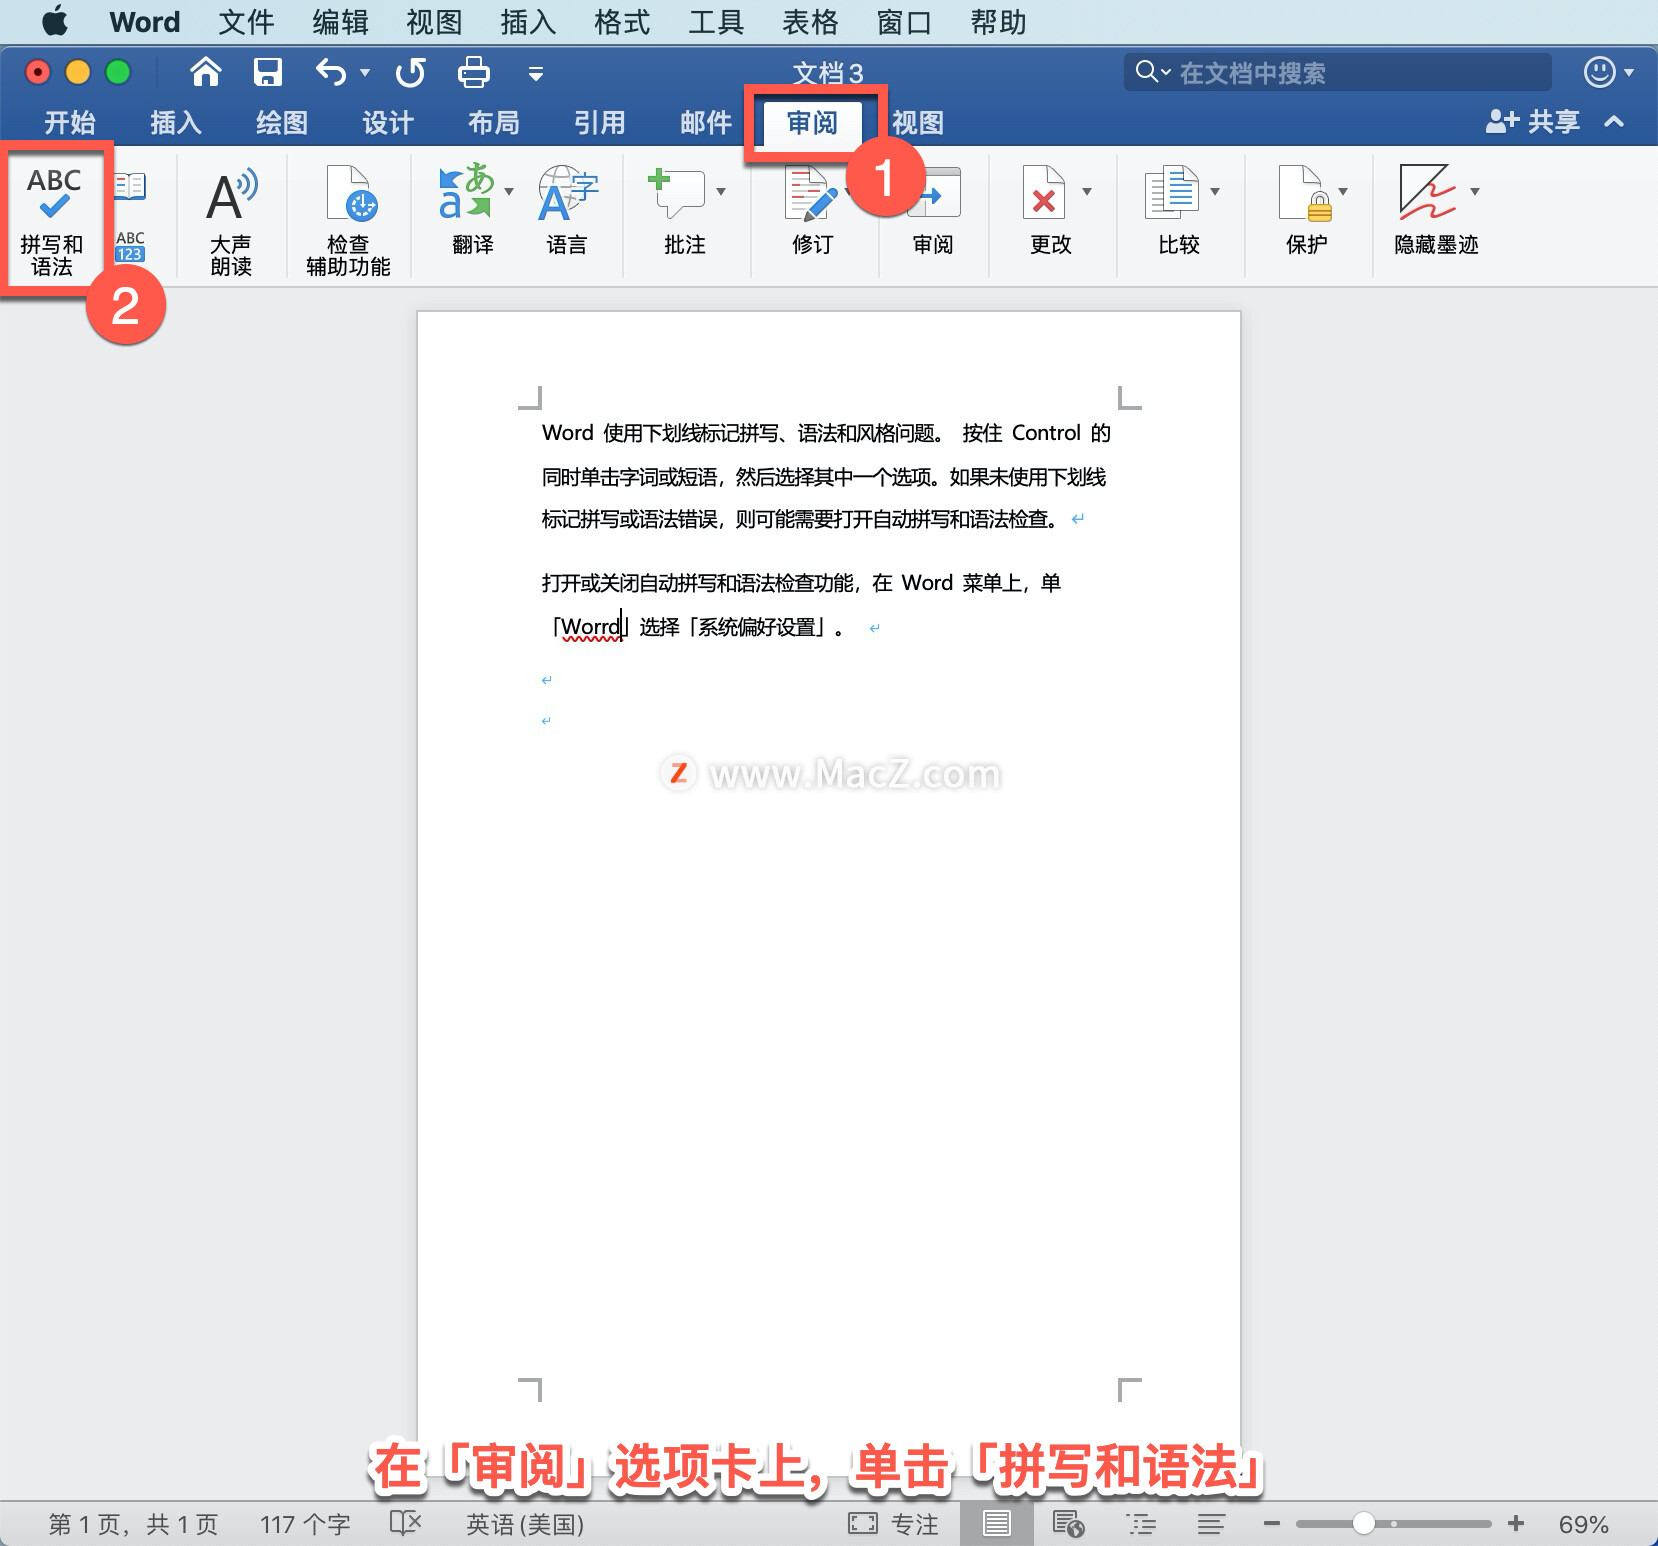Print the document
Image resolution: width=1658 pixels, height=1546 pixels.
(x=473, y=72)
